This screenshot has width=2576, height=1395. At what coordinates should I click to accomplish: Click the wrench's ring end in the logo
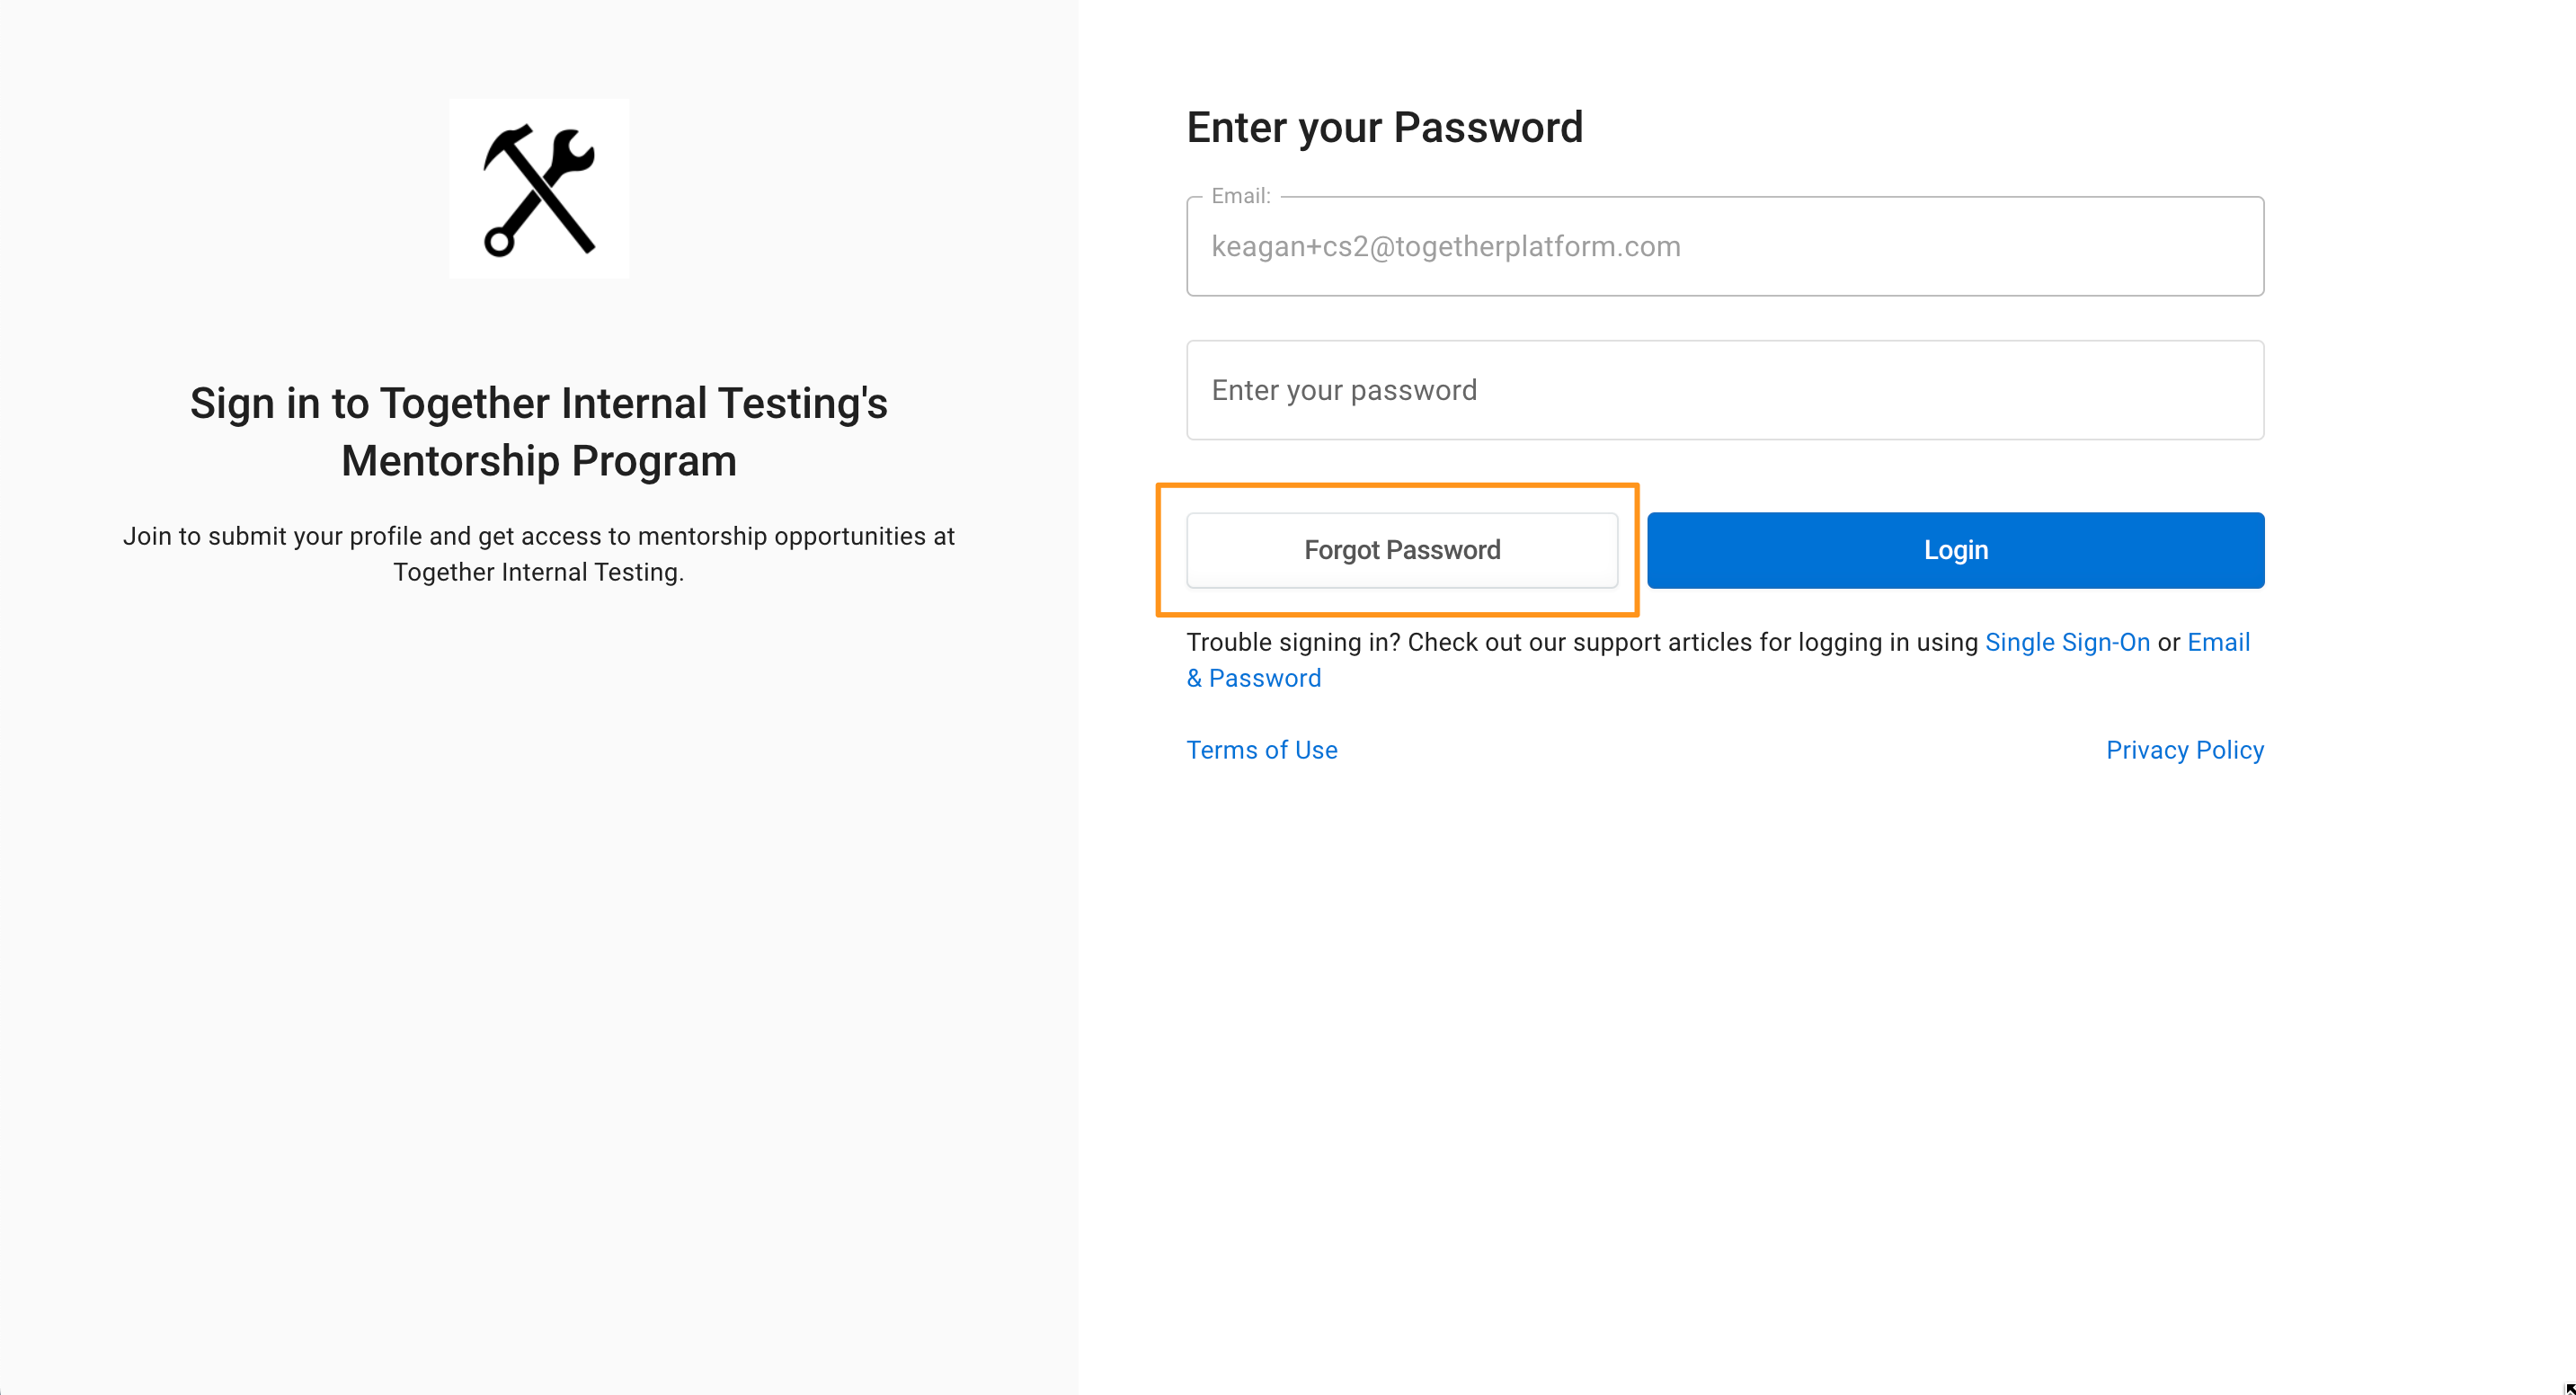pyautogui.click(x=499, y=241)
